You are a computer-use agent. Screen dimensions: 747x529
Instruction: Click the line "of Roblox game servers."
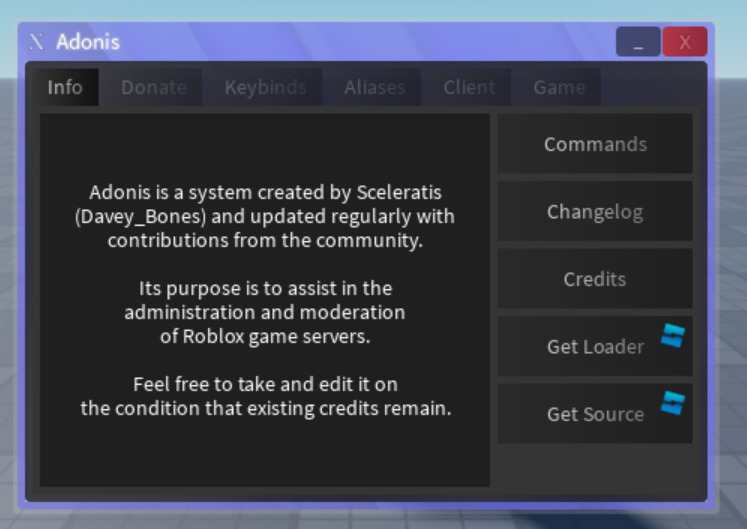coord(265,336)
